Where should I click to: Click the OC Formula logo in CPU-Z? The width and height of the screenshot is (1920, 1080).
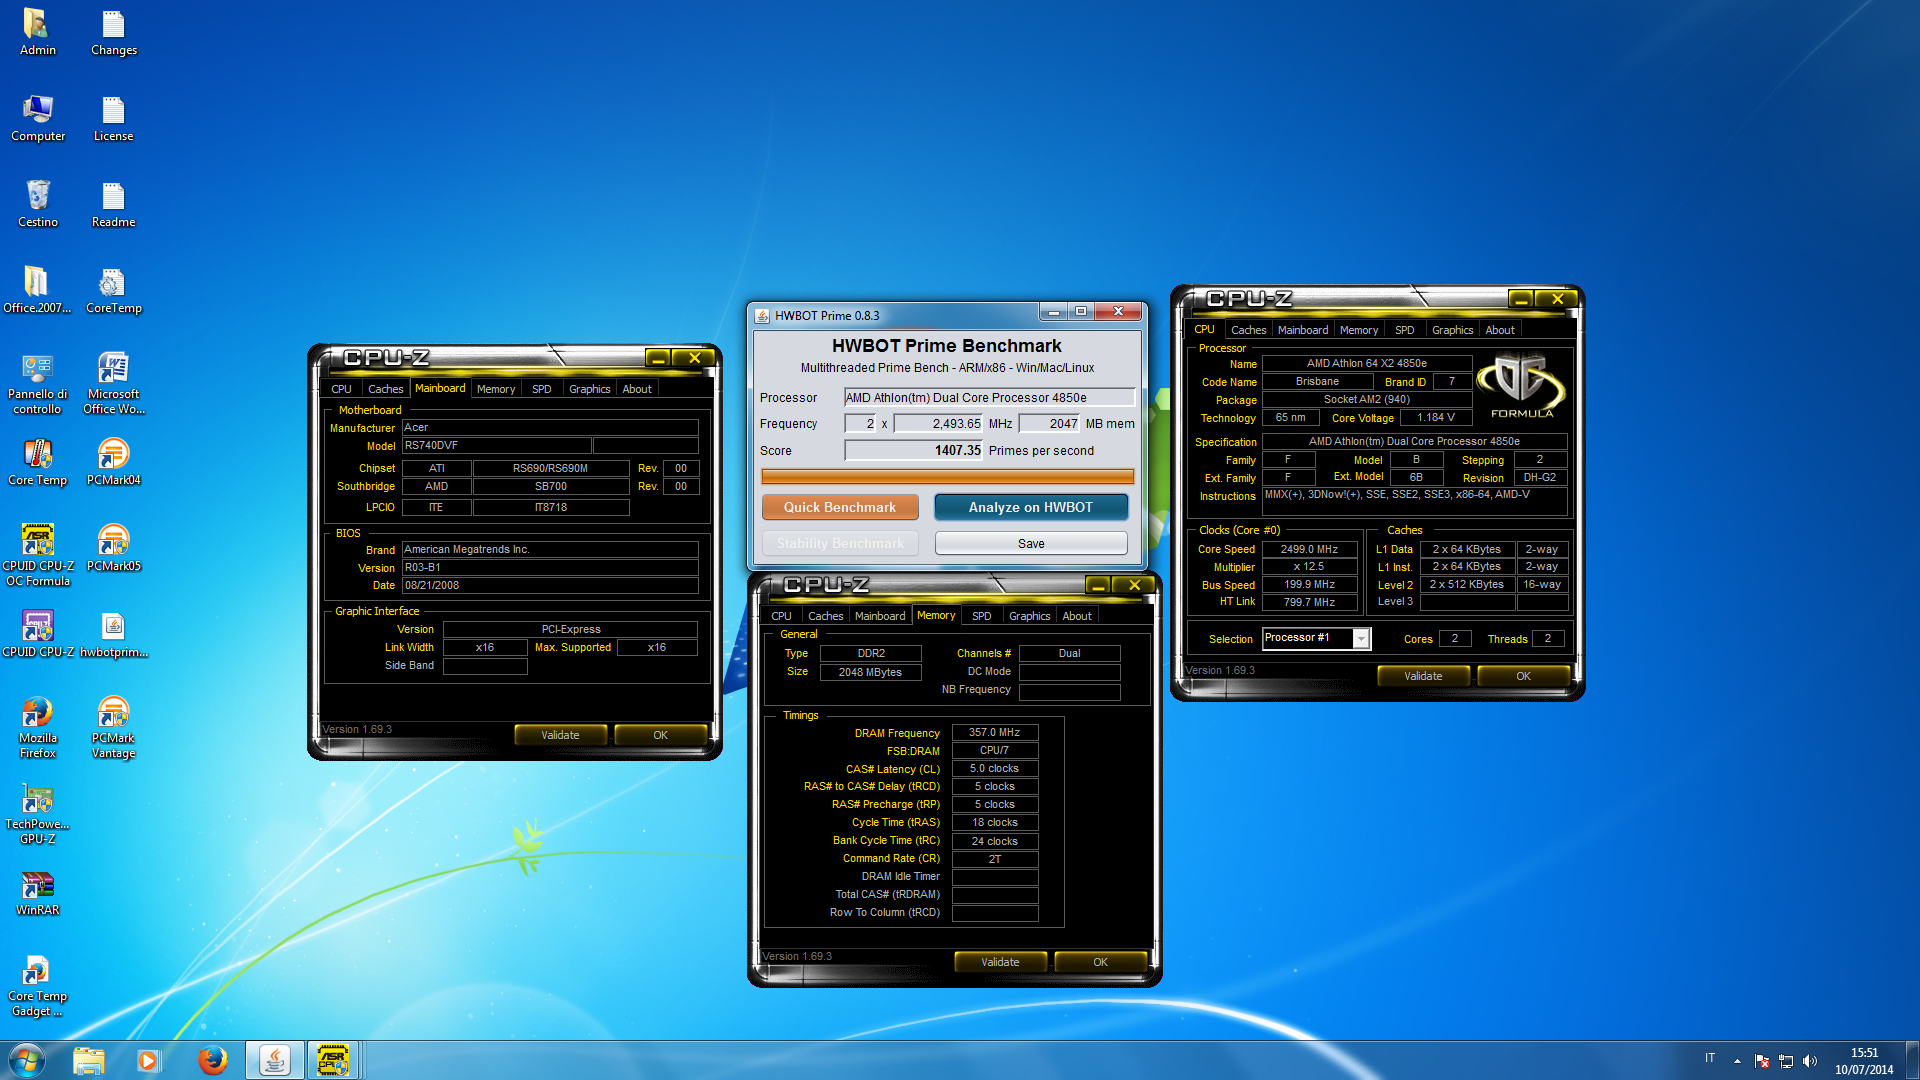coord(1521,385)
